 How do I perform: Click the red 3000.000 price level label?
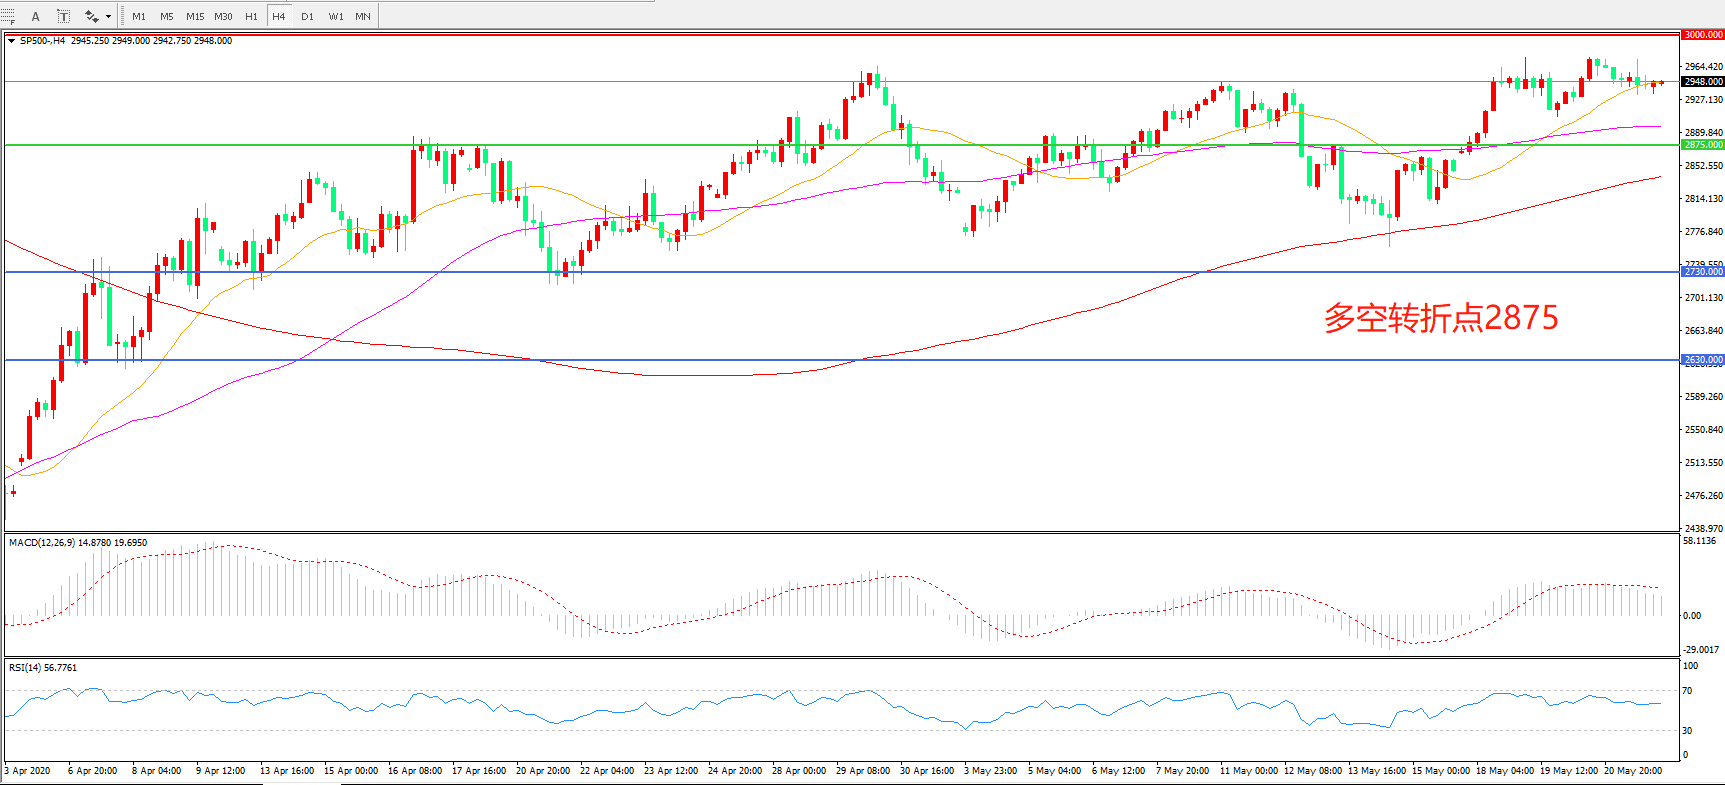[x=1702, y=35]
